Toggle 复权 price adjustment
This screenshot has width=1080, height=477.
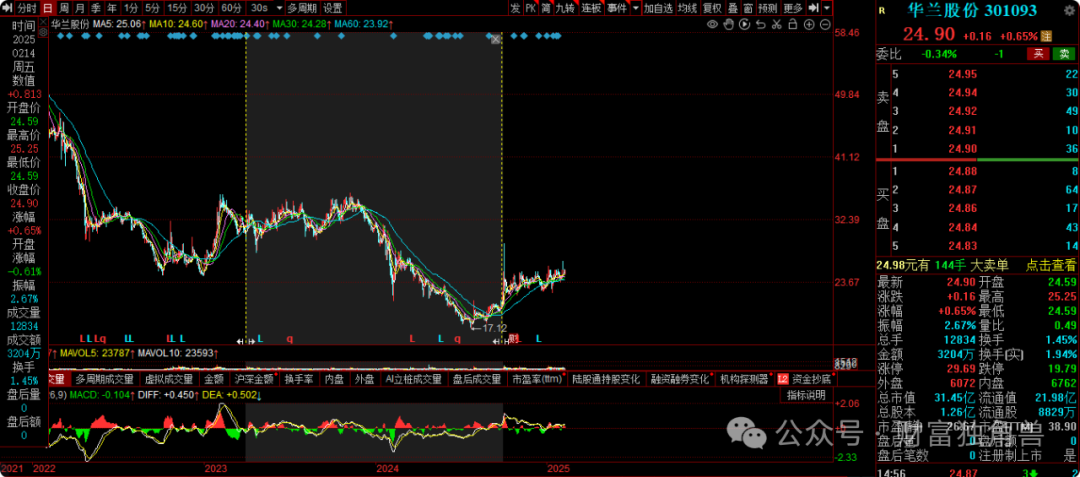point(712,8)
